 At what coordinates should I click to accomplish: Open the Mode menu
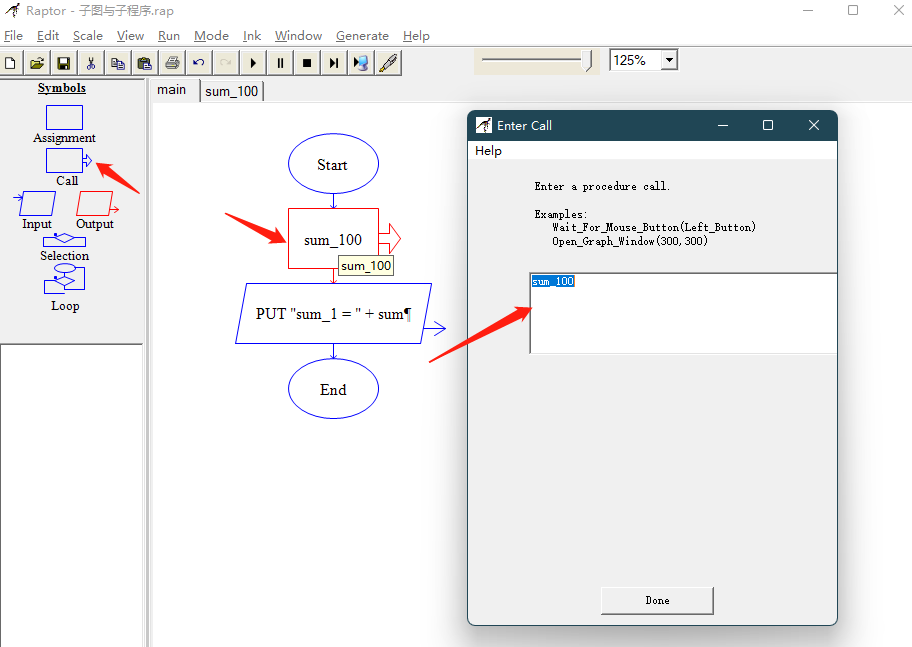[x=211, y=36]
